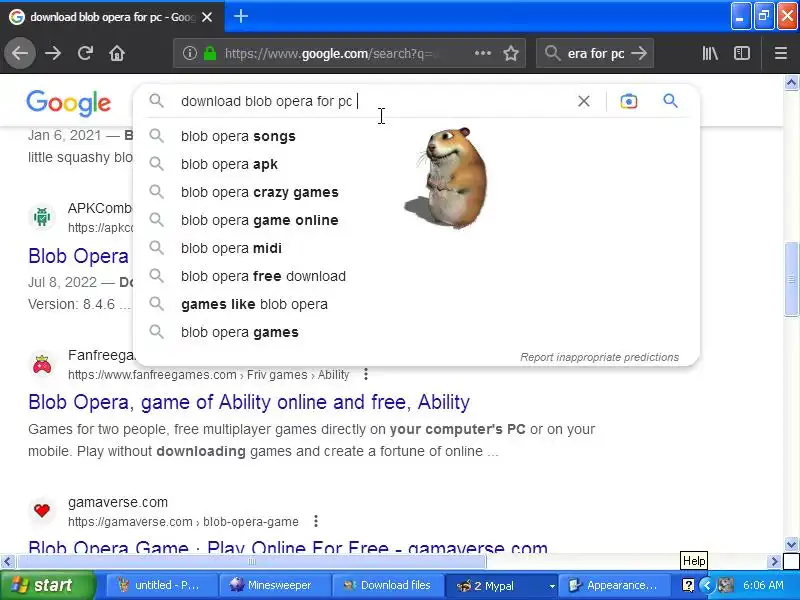Search by image with camera icon

629,101
